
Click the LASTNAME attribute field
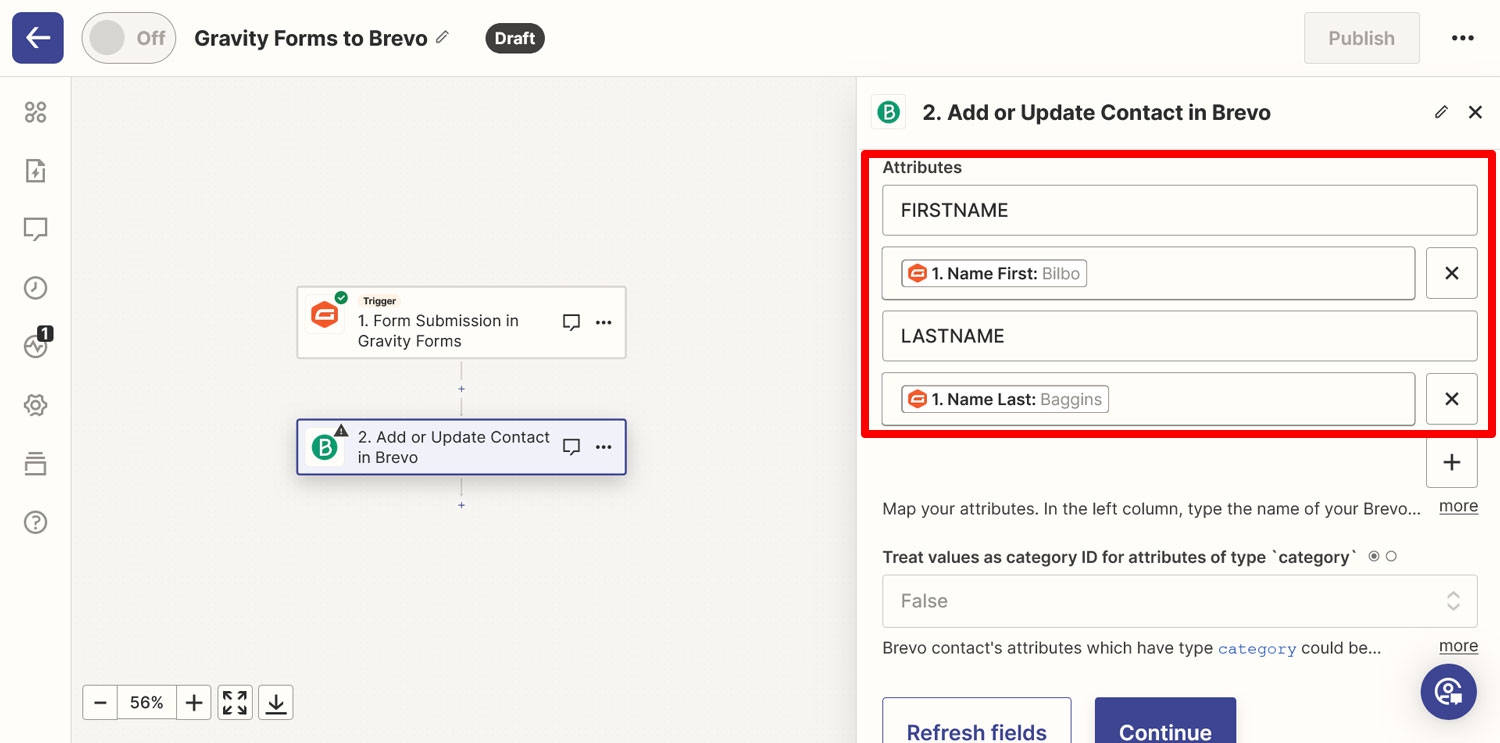pyautogui.click(x=1180, y=336)
